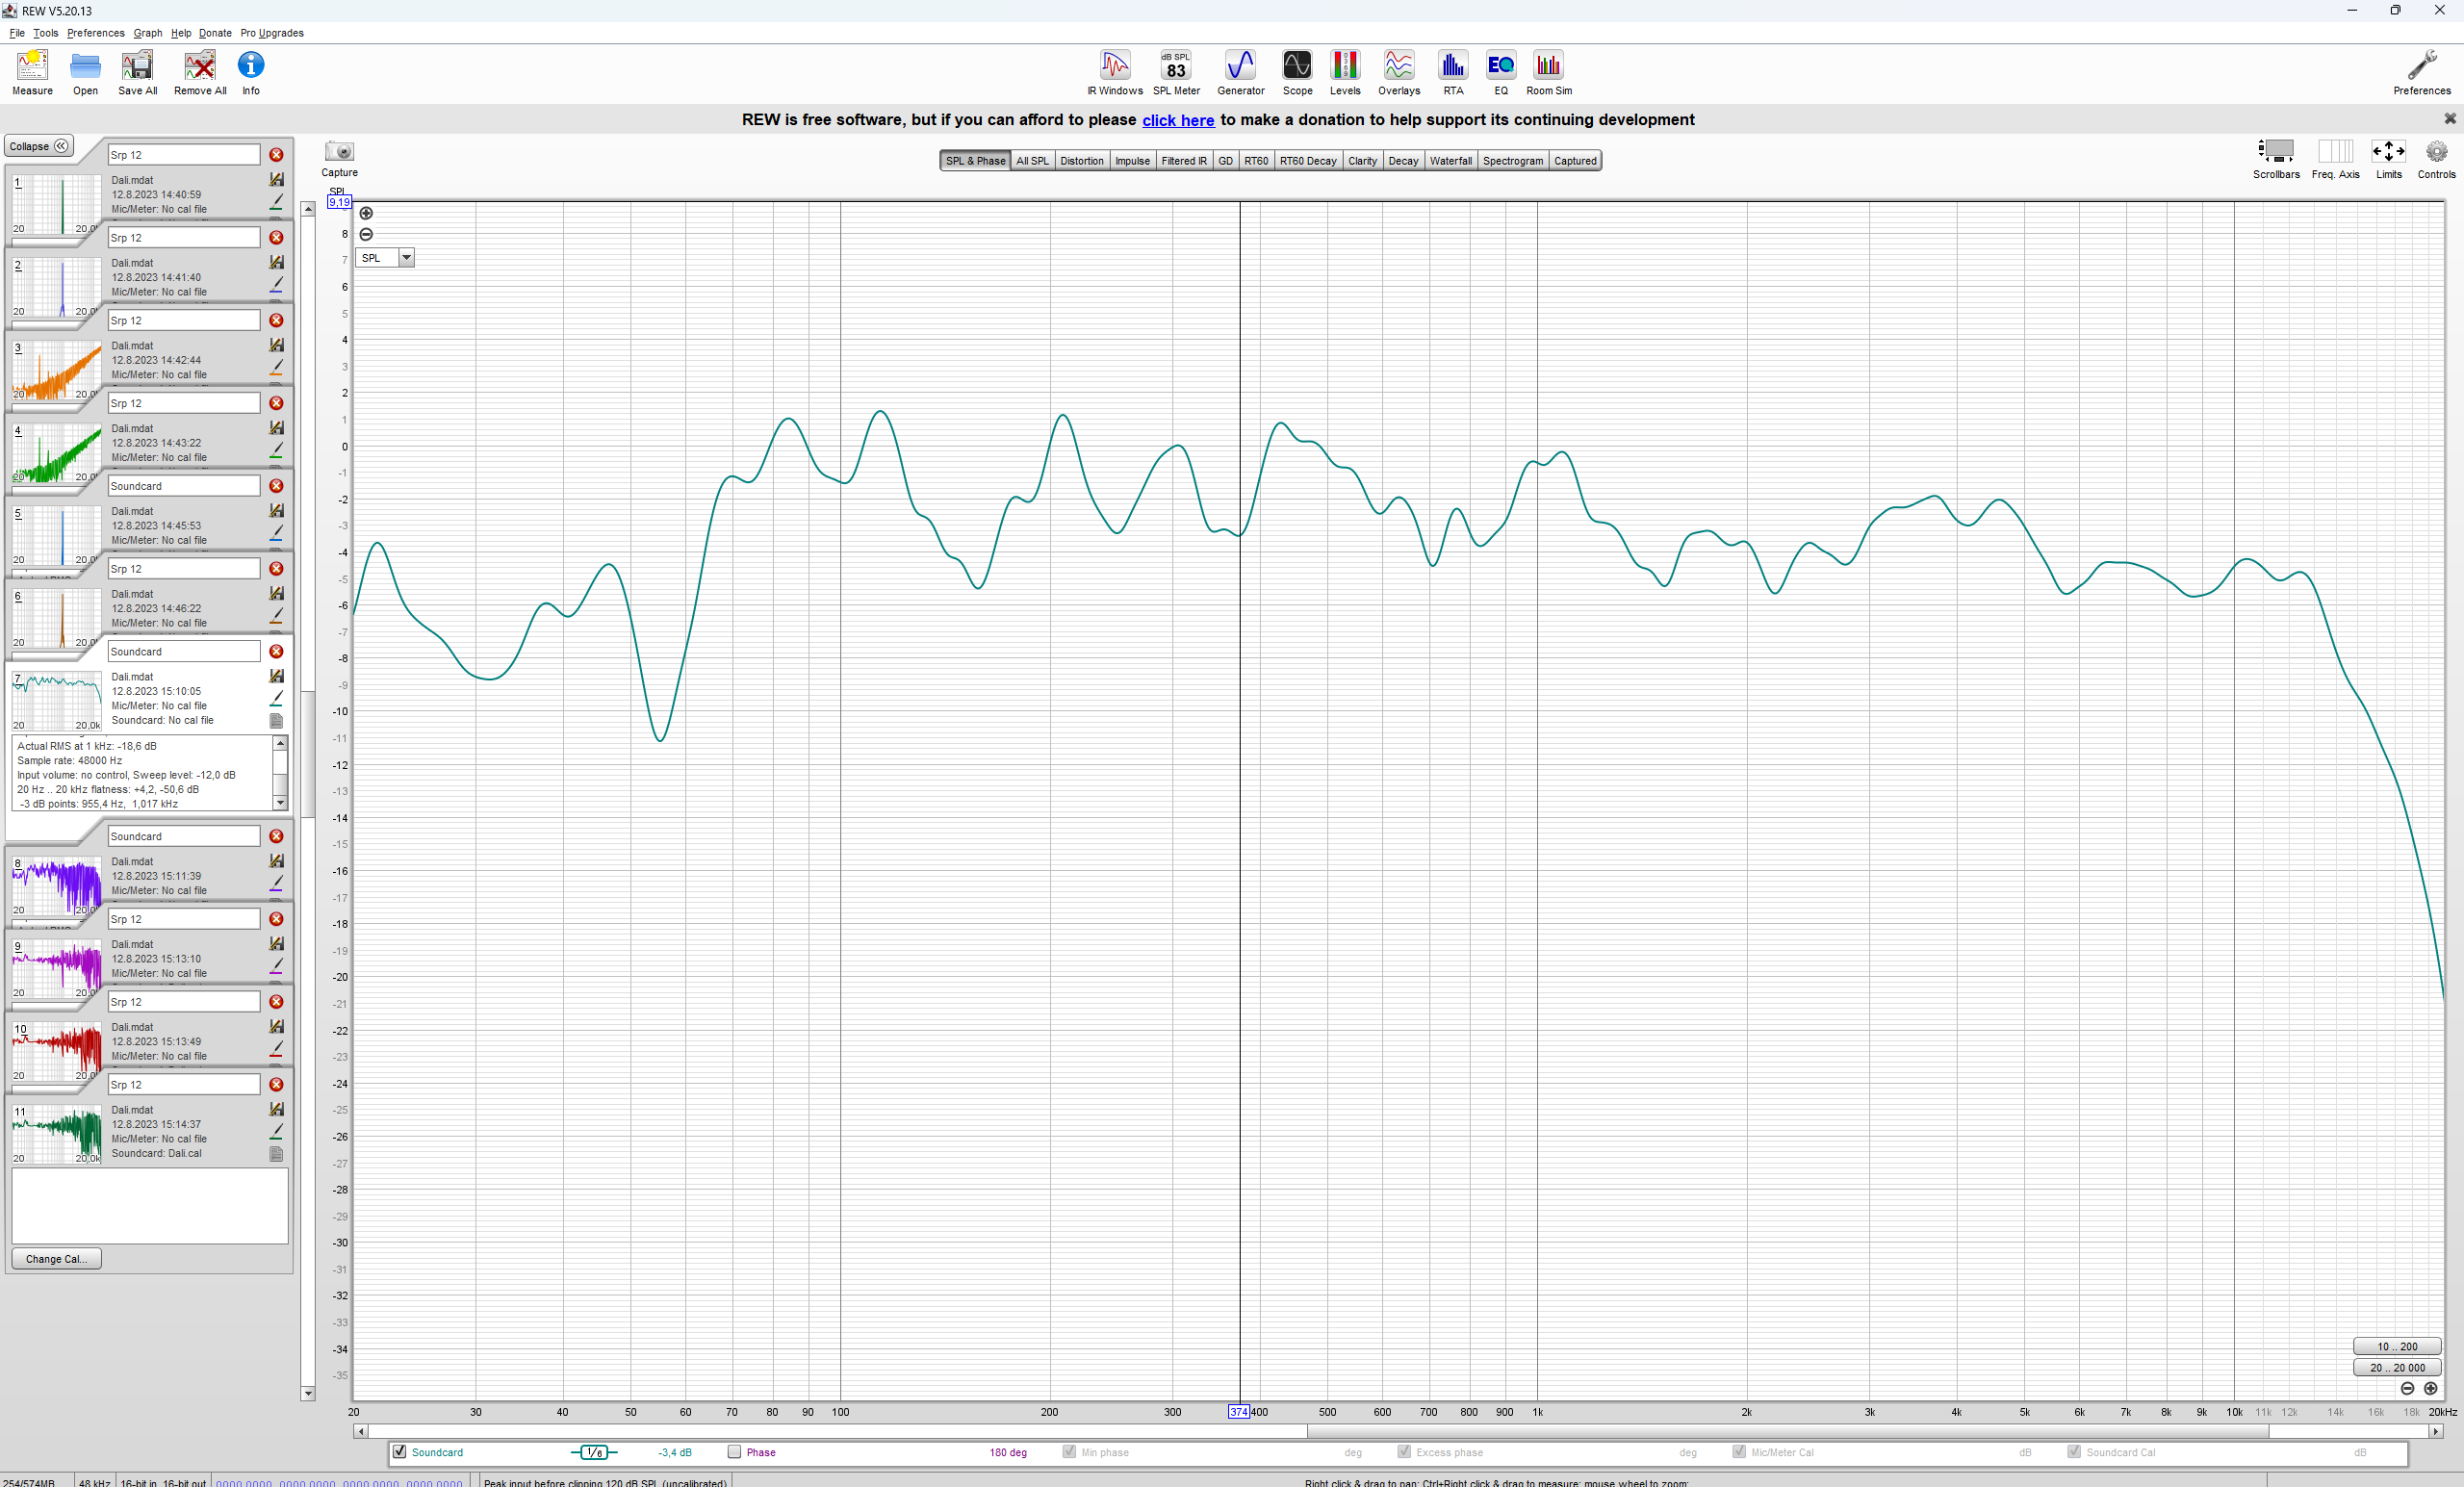The width and height of the screenshot is (2464, 1487).
Task: Open graph Controls gear icon
Action: [x=2436, y=152]
